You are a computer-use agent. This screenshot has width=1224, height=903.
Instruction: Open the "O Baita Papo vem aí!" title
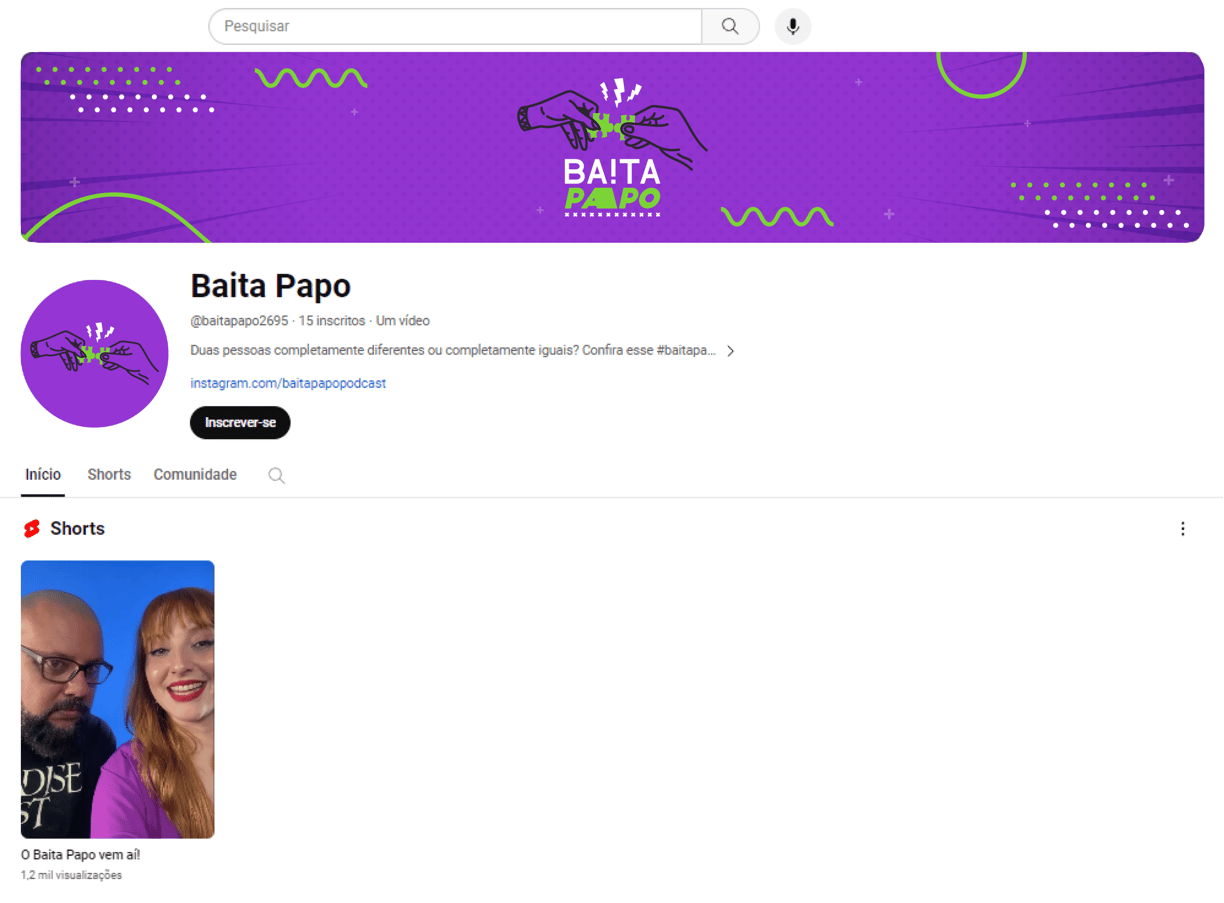click(81, 855)
